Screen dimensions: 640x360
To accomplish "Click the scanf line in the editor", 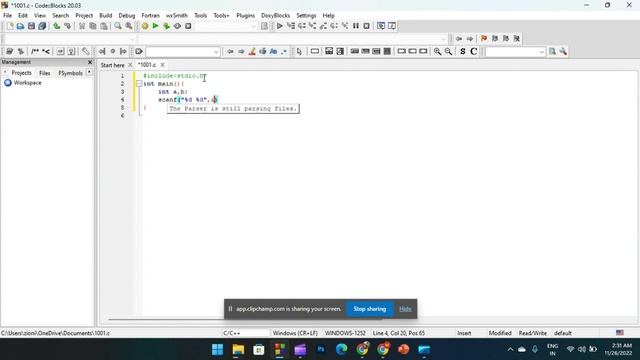I will click(x=188, y=100).
